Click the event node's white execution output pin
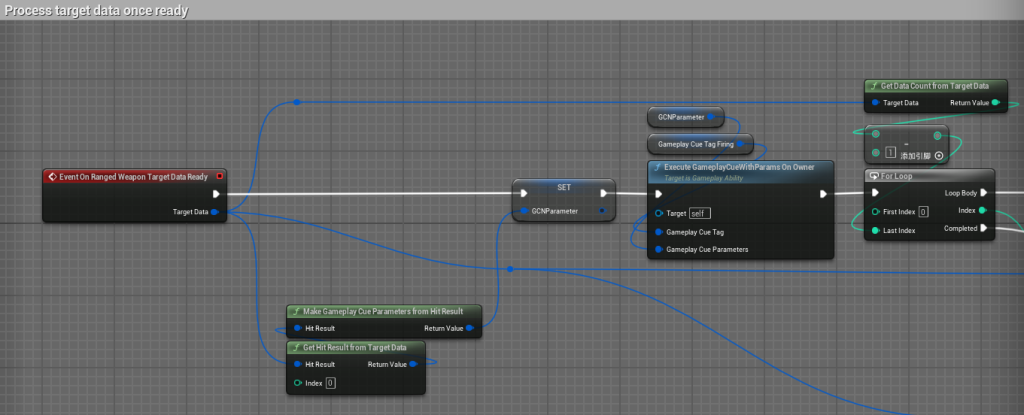Viewport: 1024px width, 415px height. tap(216, 194)
